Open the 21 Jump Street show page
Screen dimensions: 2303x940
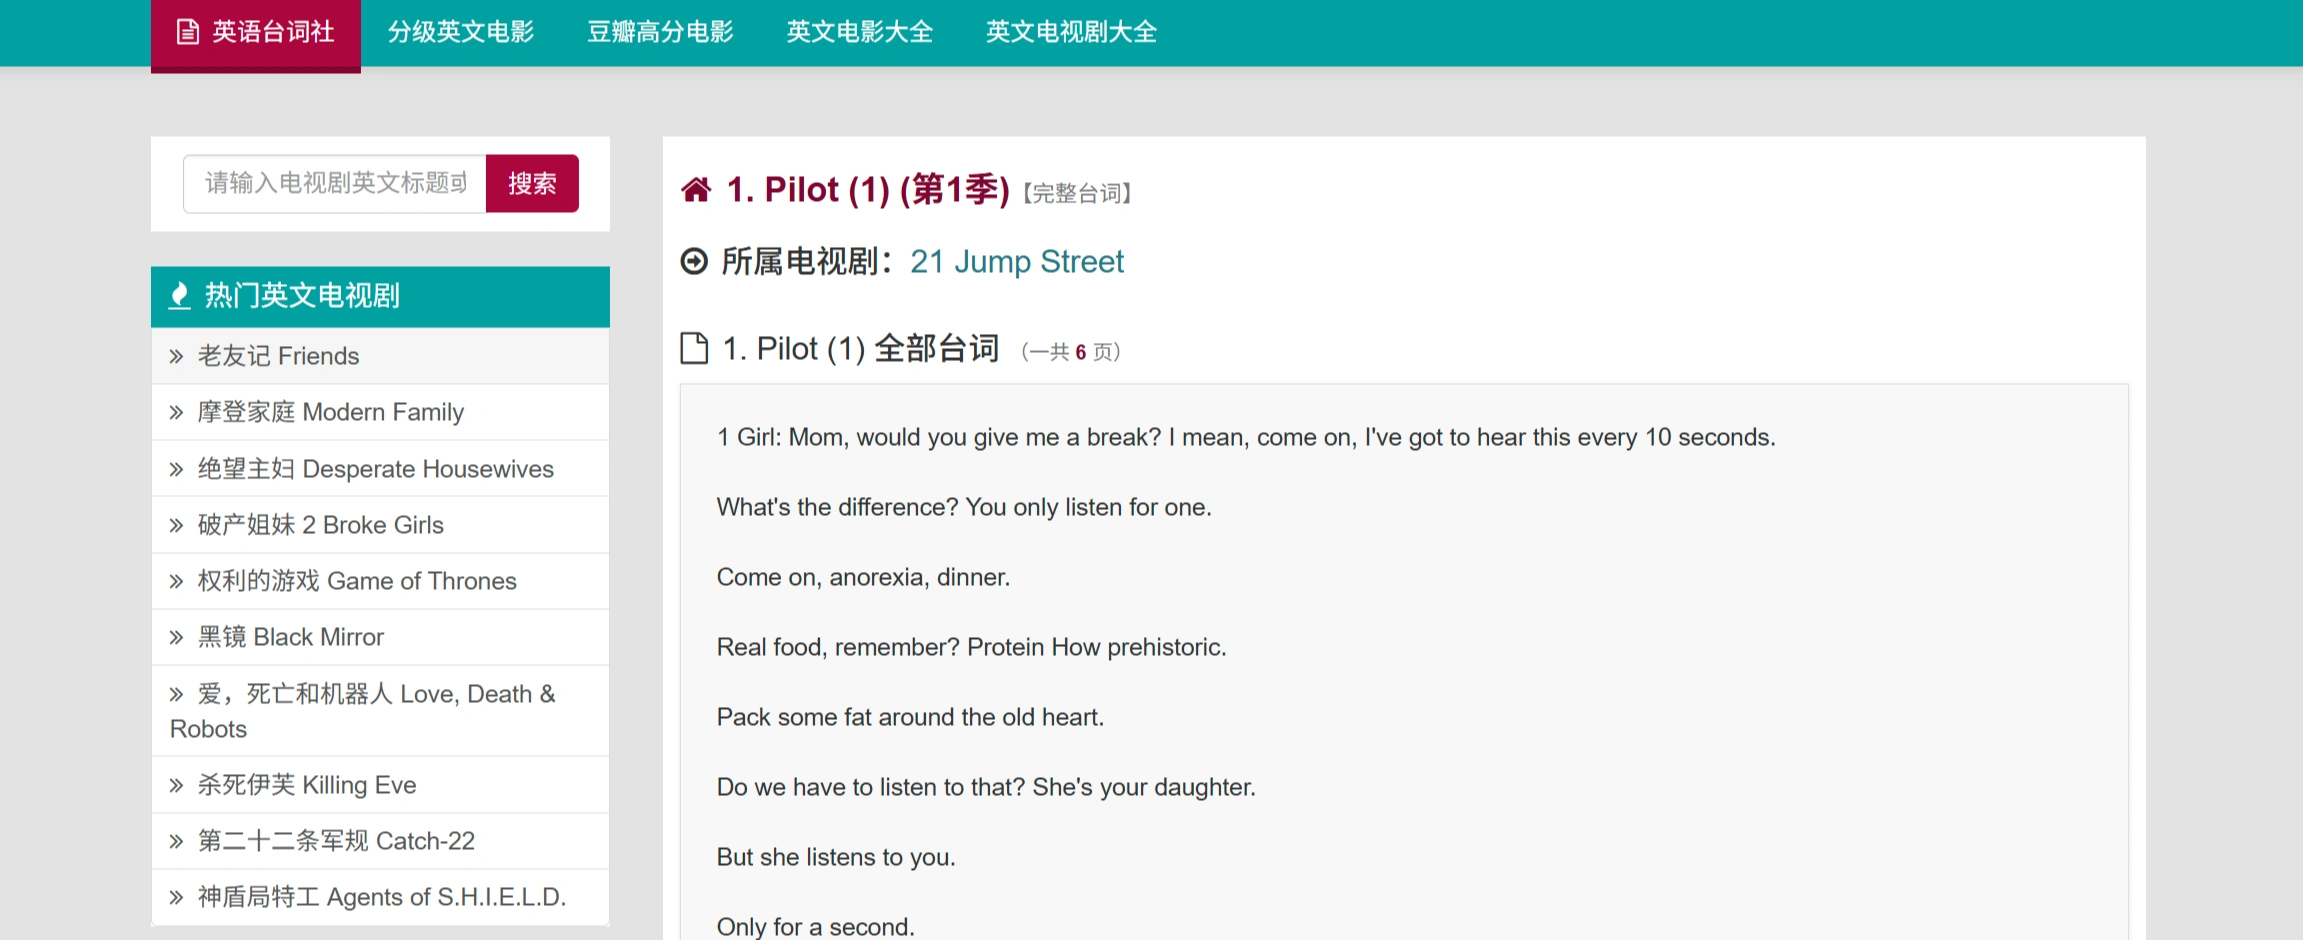(1016, 261)
